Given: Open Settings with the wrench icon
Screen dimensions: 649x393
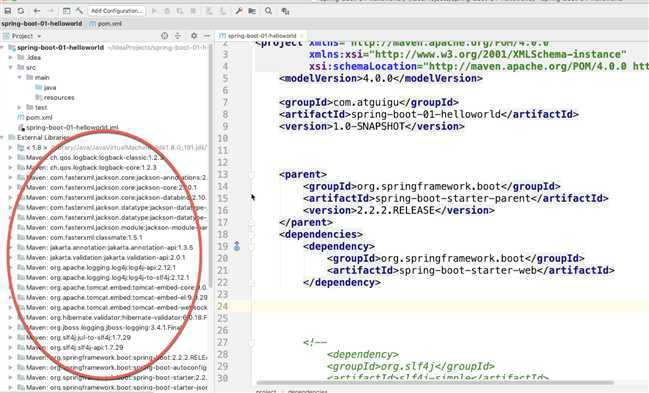Looking at the screenshot, I should pyautogui.click(x=239, y=11).
